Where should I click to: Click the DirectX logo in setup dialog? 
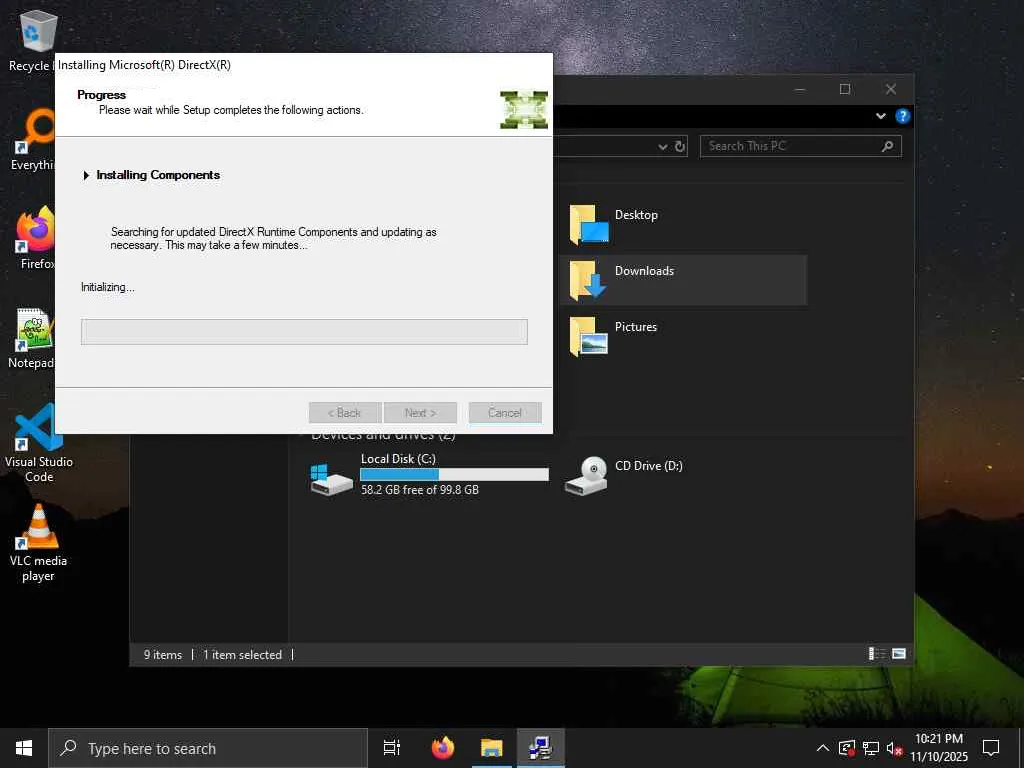pyautogui.click(x=524, y=110)
